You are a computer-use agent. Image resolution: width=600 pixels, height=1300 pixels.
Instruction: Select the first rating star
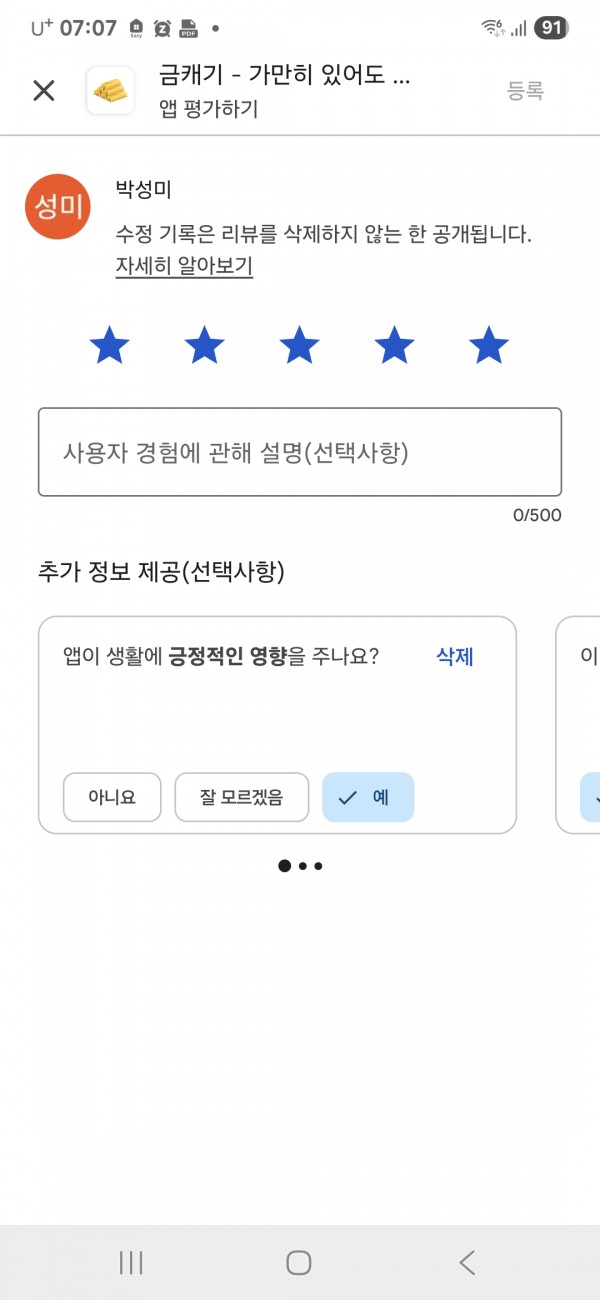110,345
